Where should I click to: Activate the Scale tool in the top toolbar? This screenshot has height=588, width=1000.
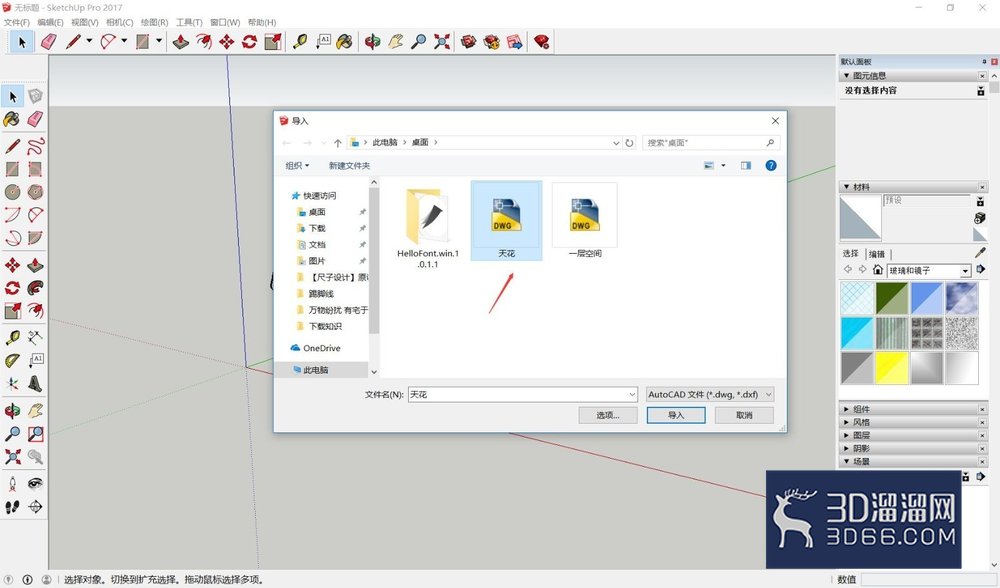(x=273, y=42)
